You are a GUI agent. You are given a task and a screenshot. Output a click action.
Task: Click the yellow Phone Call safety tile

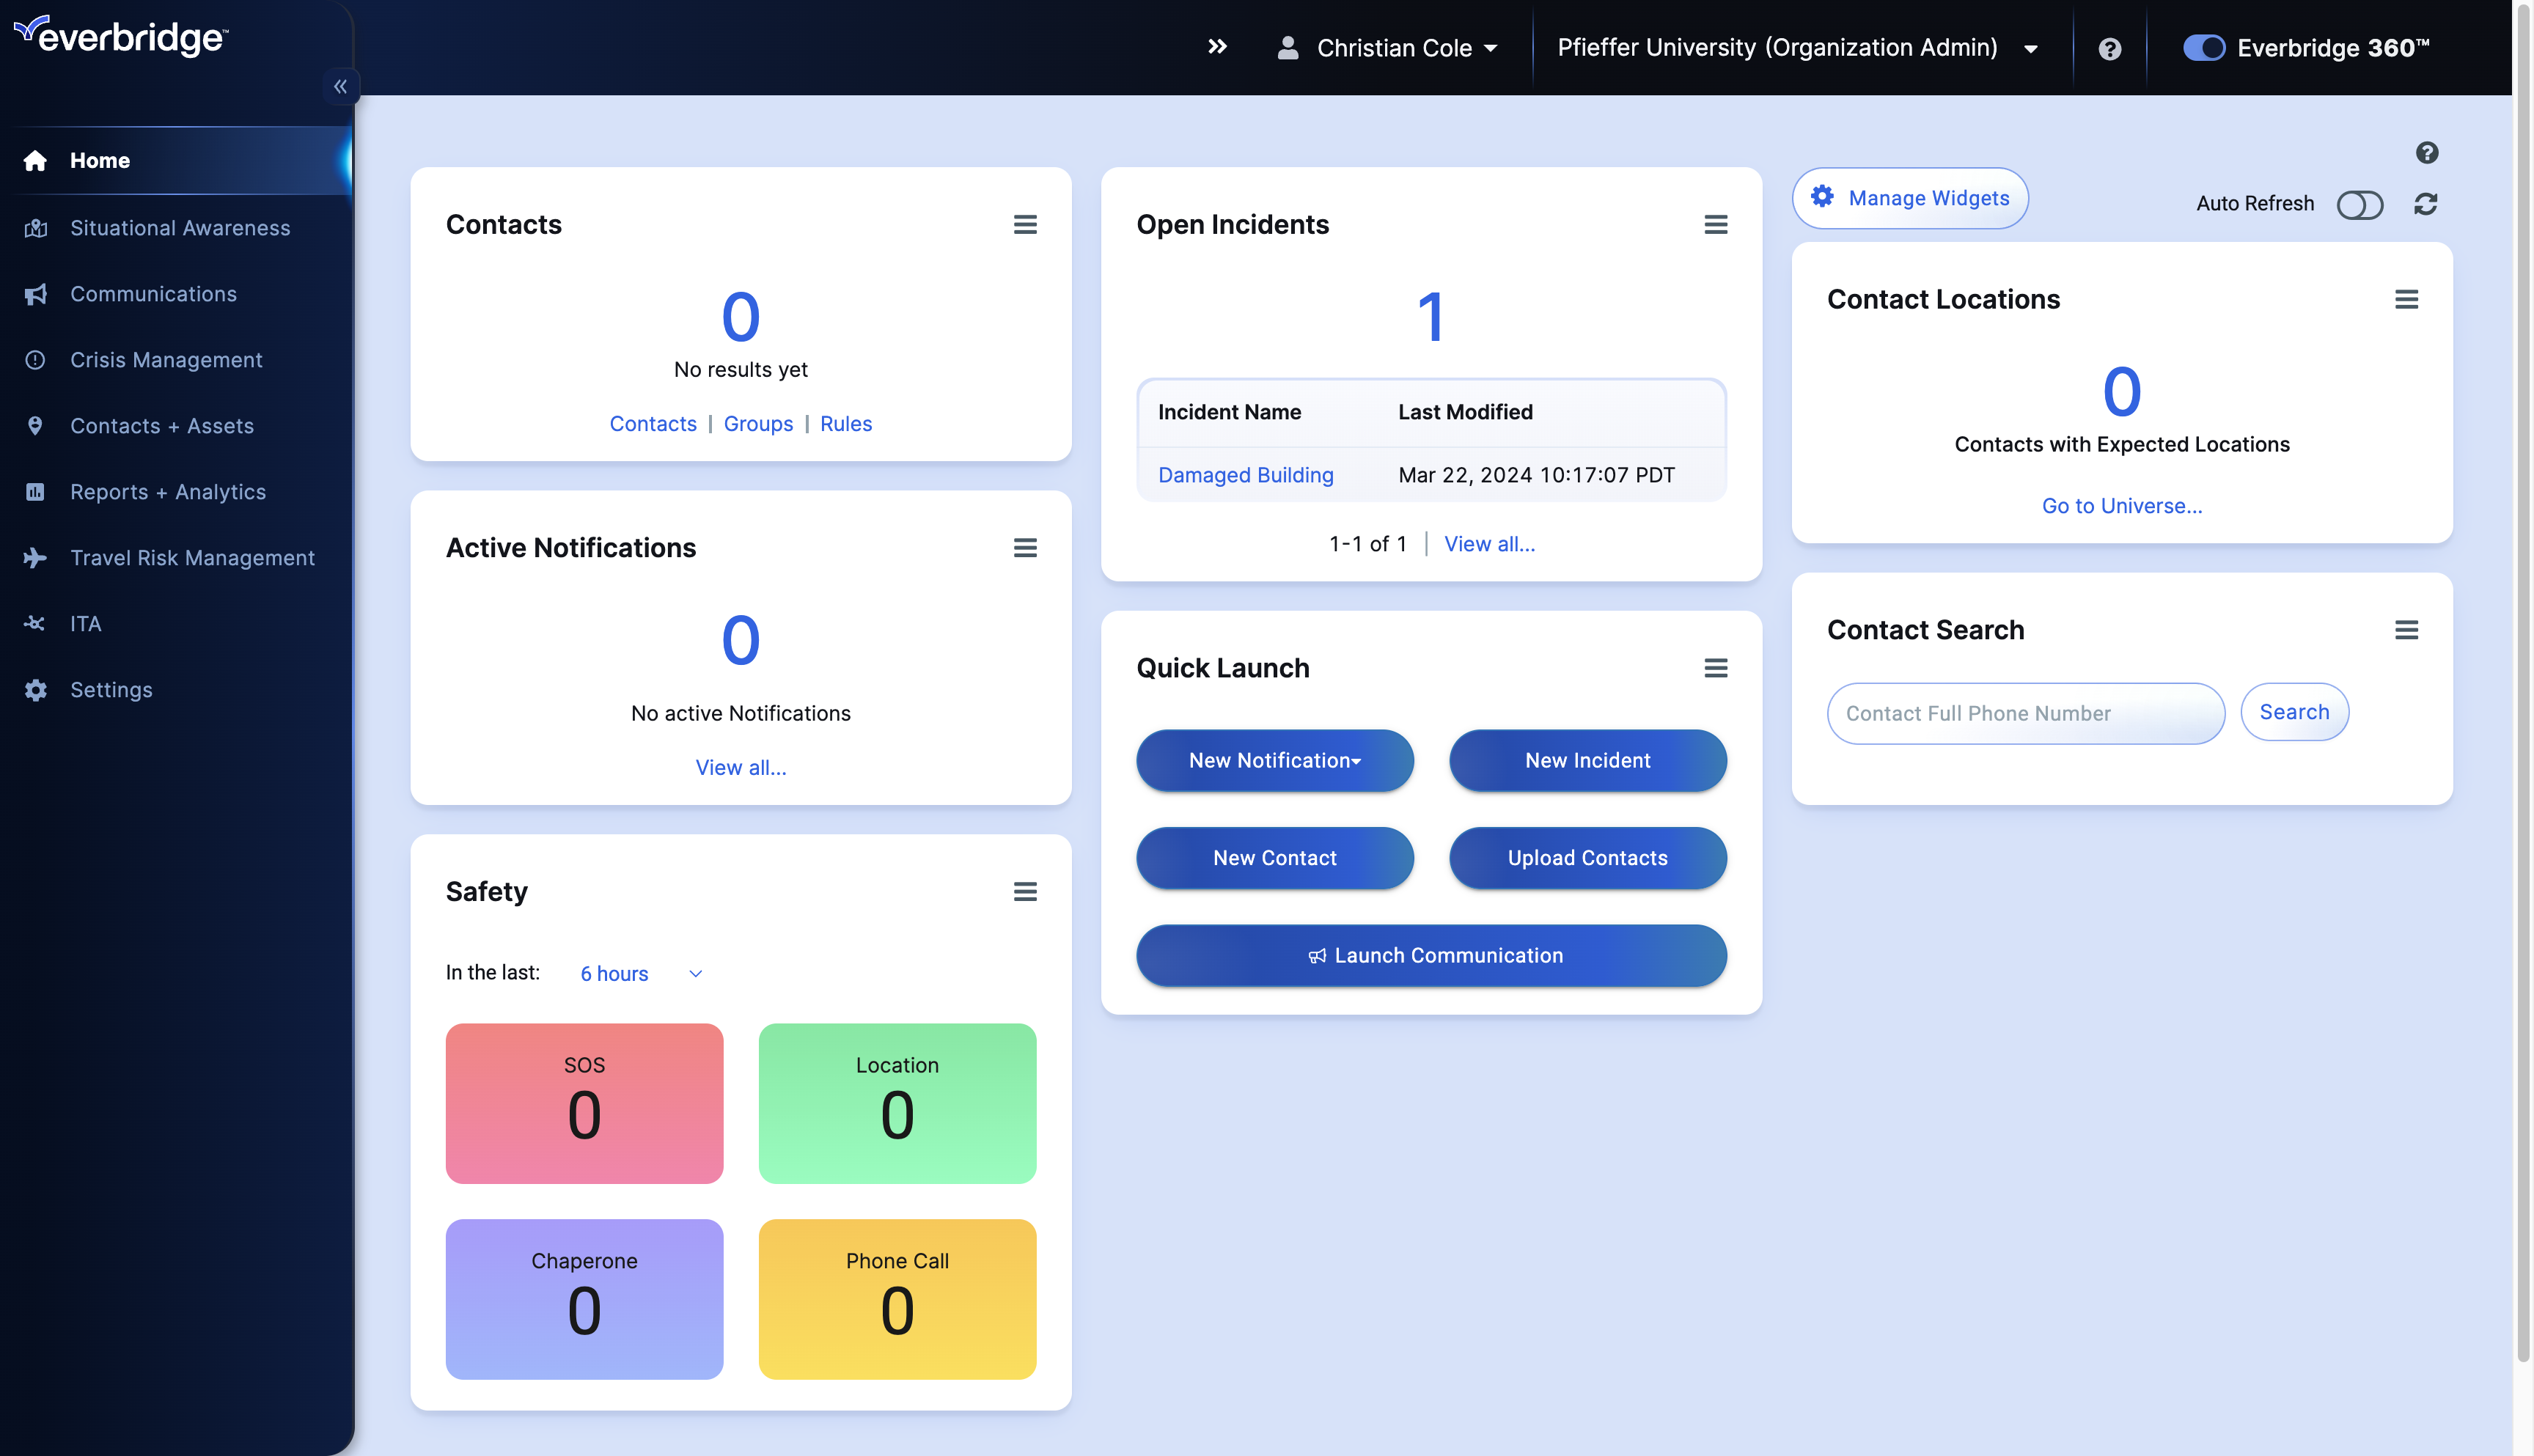tap(898, 1300)
